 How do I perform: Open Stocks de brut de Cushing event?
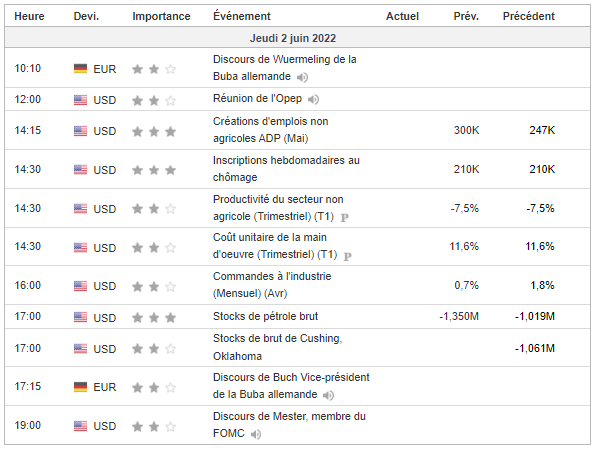point(278,347)
